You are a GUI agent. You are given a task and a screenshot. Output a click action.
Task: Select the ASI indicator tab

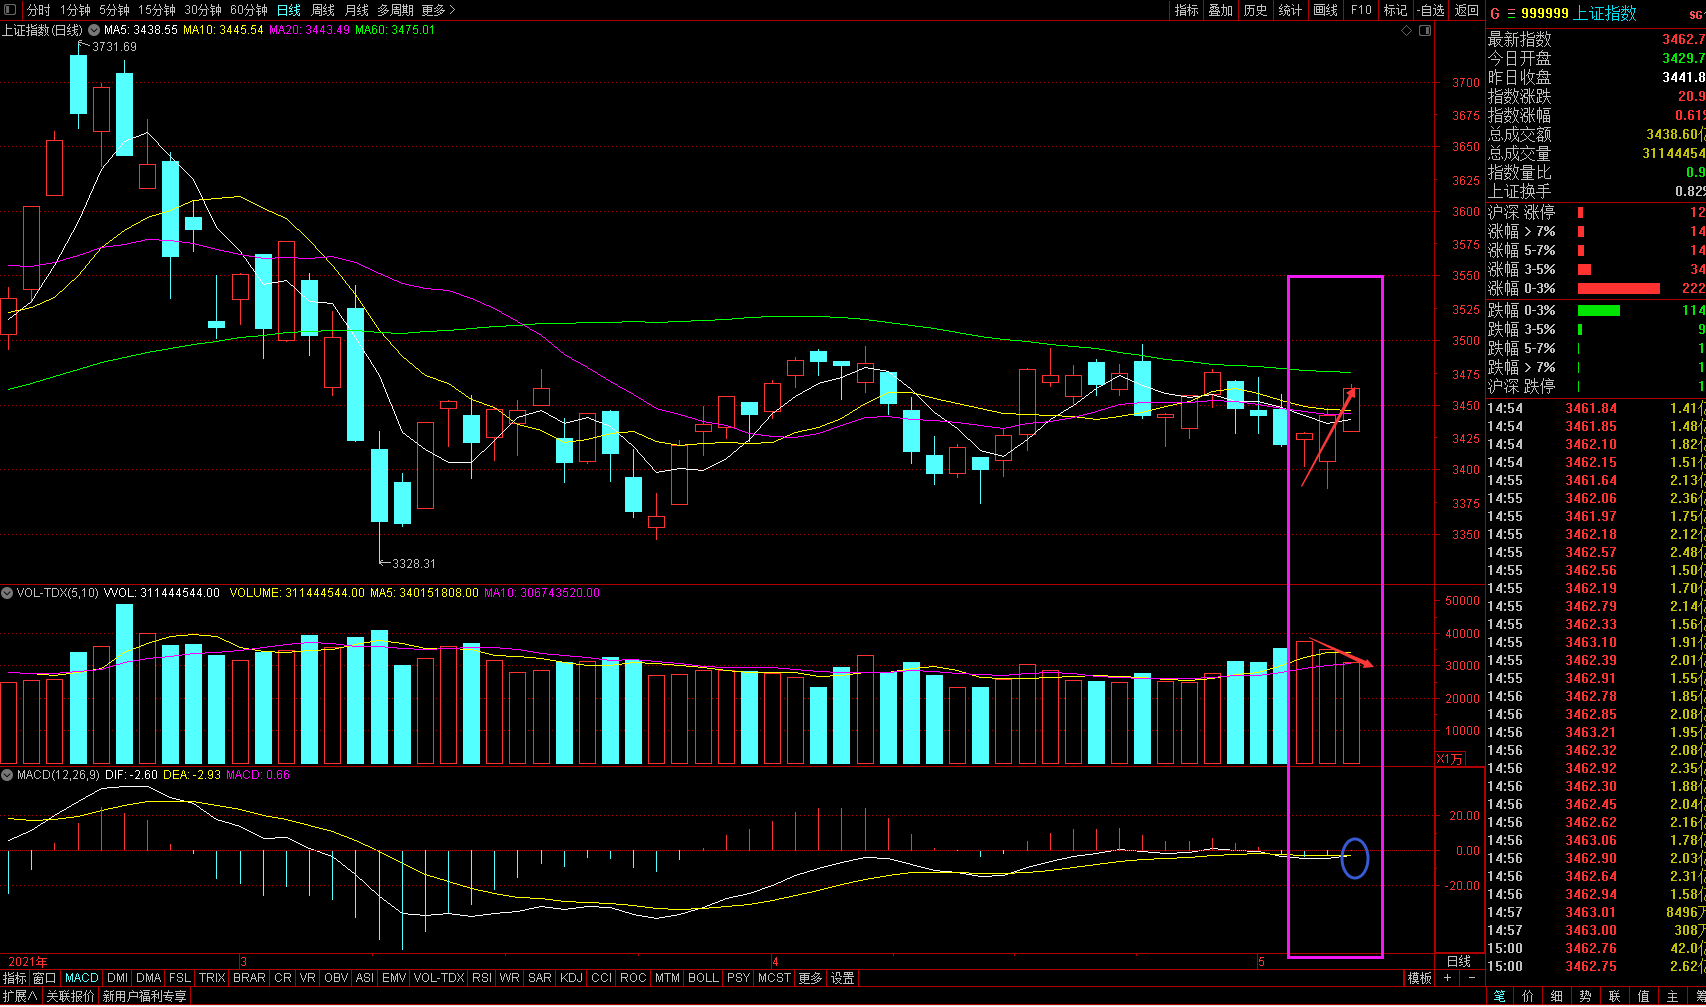(365, 978)
